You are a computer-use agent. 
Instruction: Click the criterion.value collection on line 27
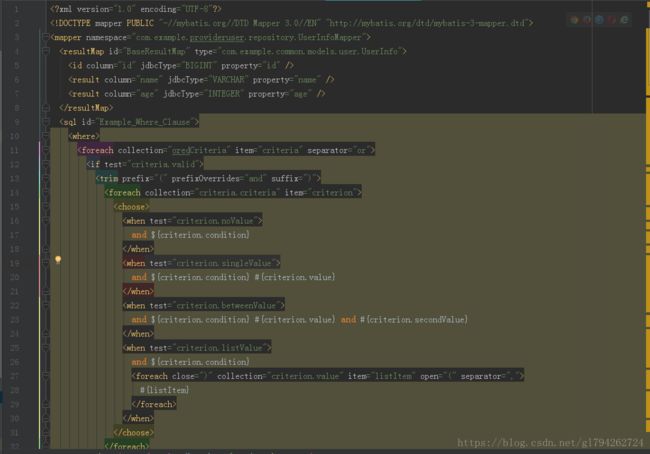[x=305, y=376]
